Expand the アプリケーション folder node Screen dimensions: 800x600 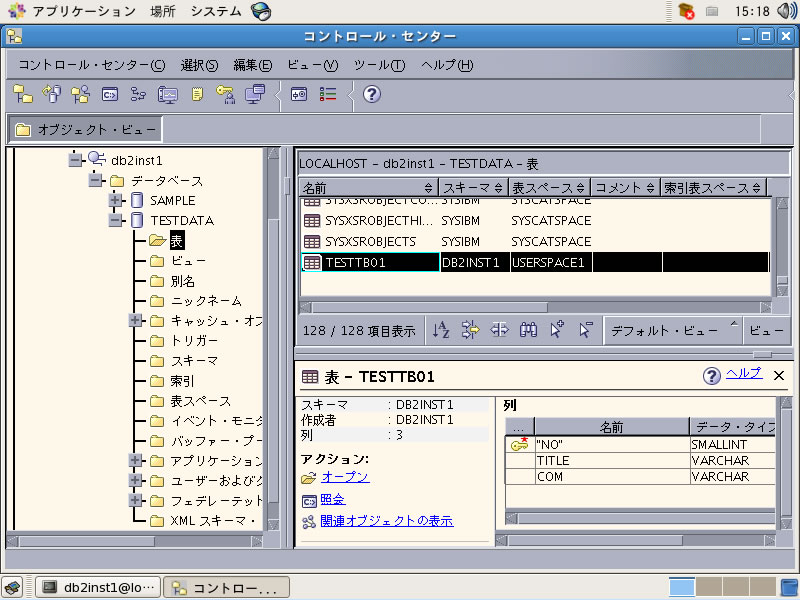pos(136,461)
